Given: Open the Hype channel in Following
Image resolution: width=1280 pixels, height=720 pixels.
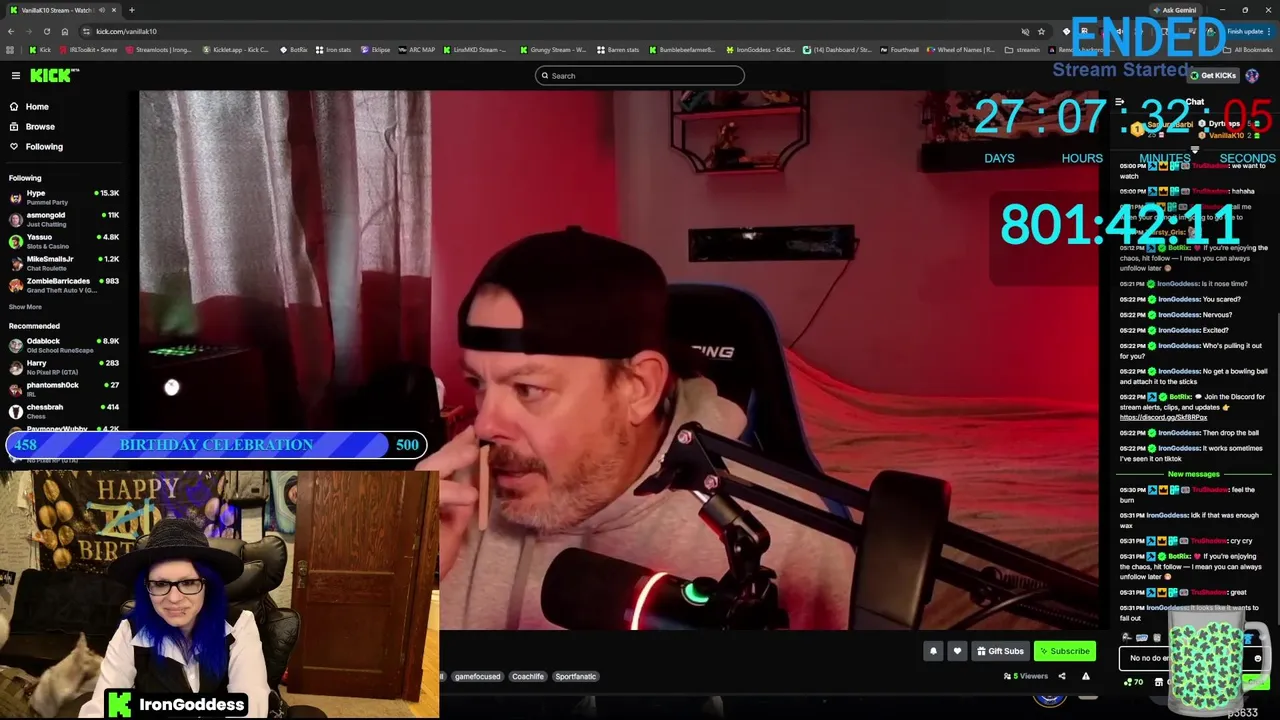Looking at the screenshot, I should click(64, 197).
